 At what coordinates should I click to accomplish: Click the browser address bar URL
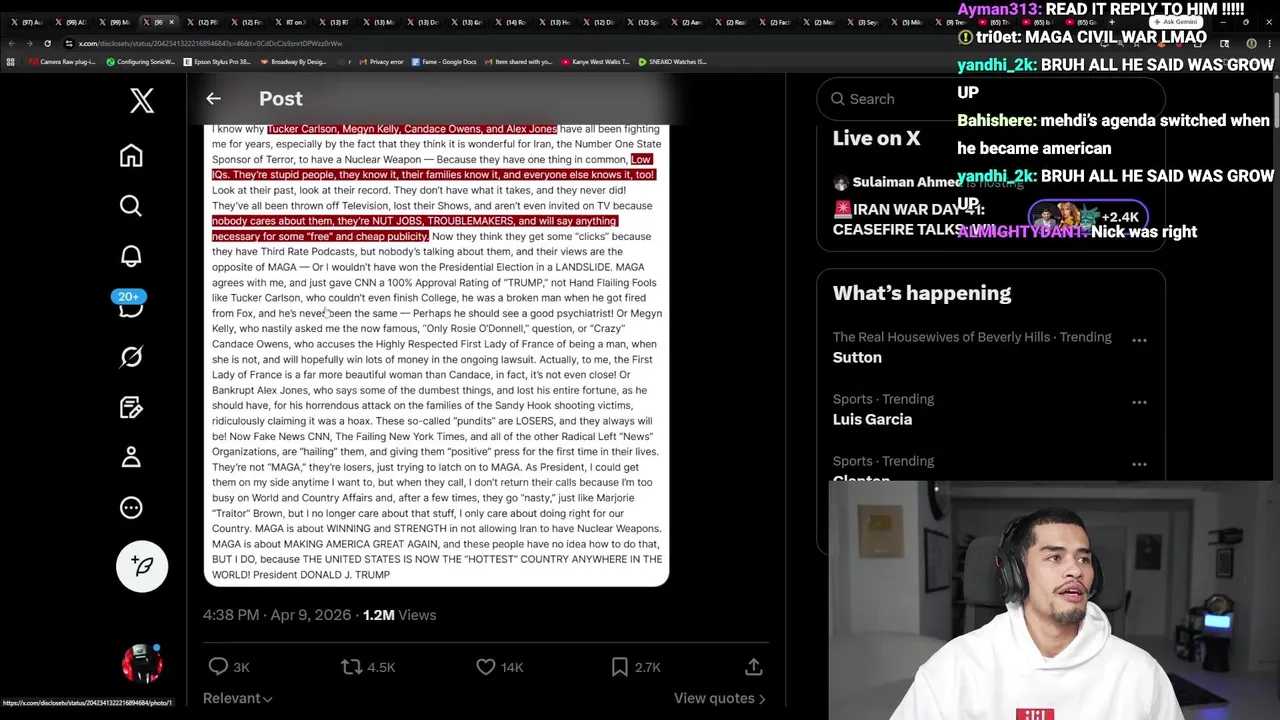tap(210, 43)
